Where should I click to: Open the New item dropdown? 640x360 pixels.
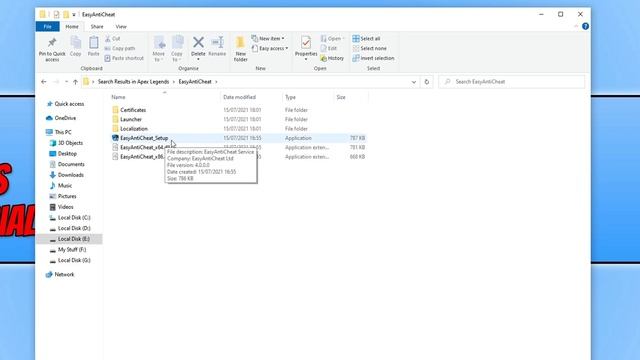coord(268,38)
